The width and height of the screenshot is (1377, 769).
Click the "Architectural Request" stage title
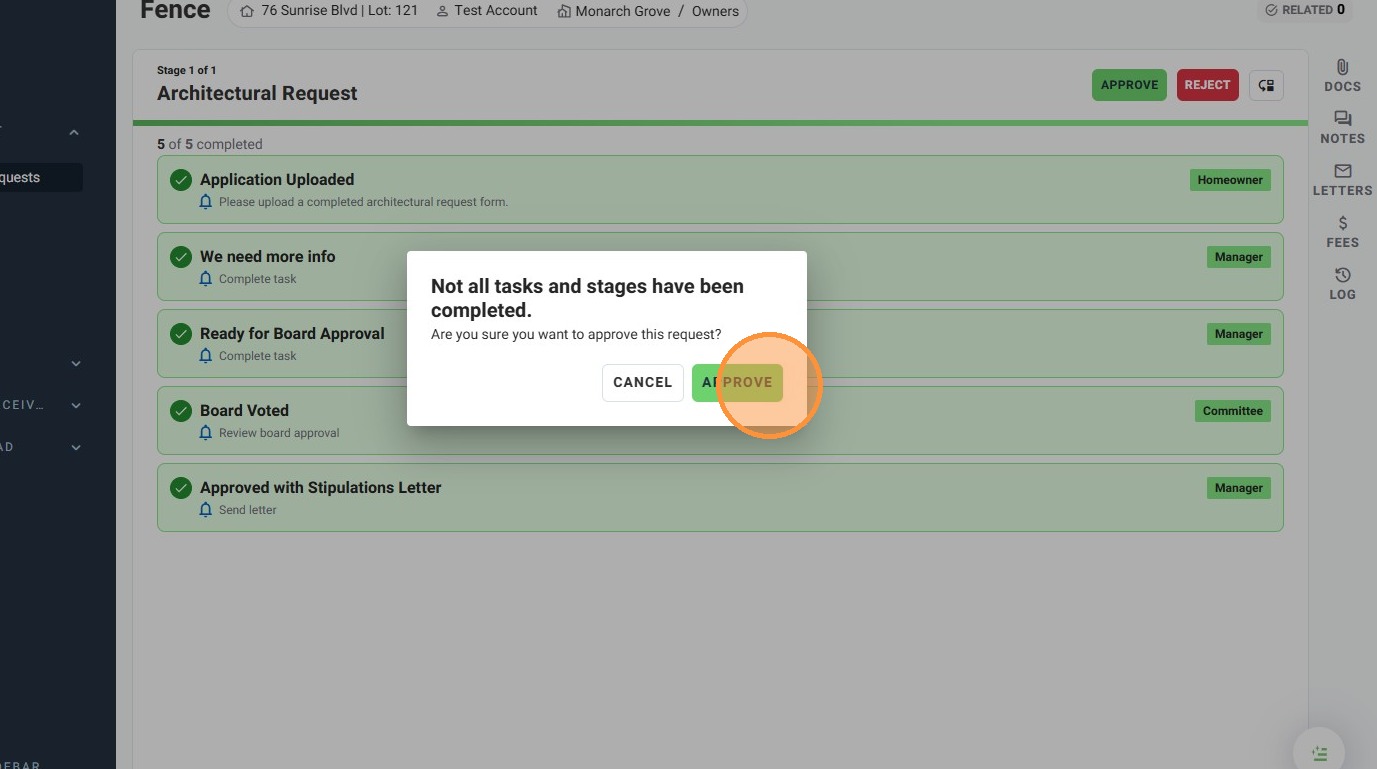(x=257, y=93)
